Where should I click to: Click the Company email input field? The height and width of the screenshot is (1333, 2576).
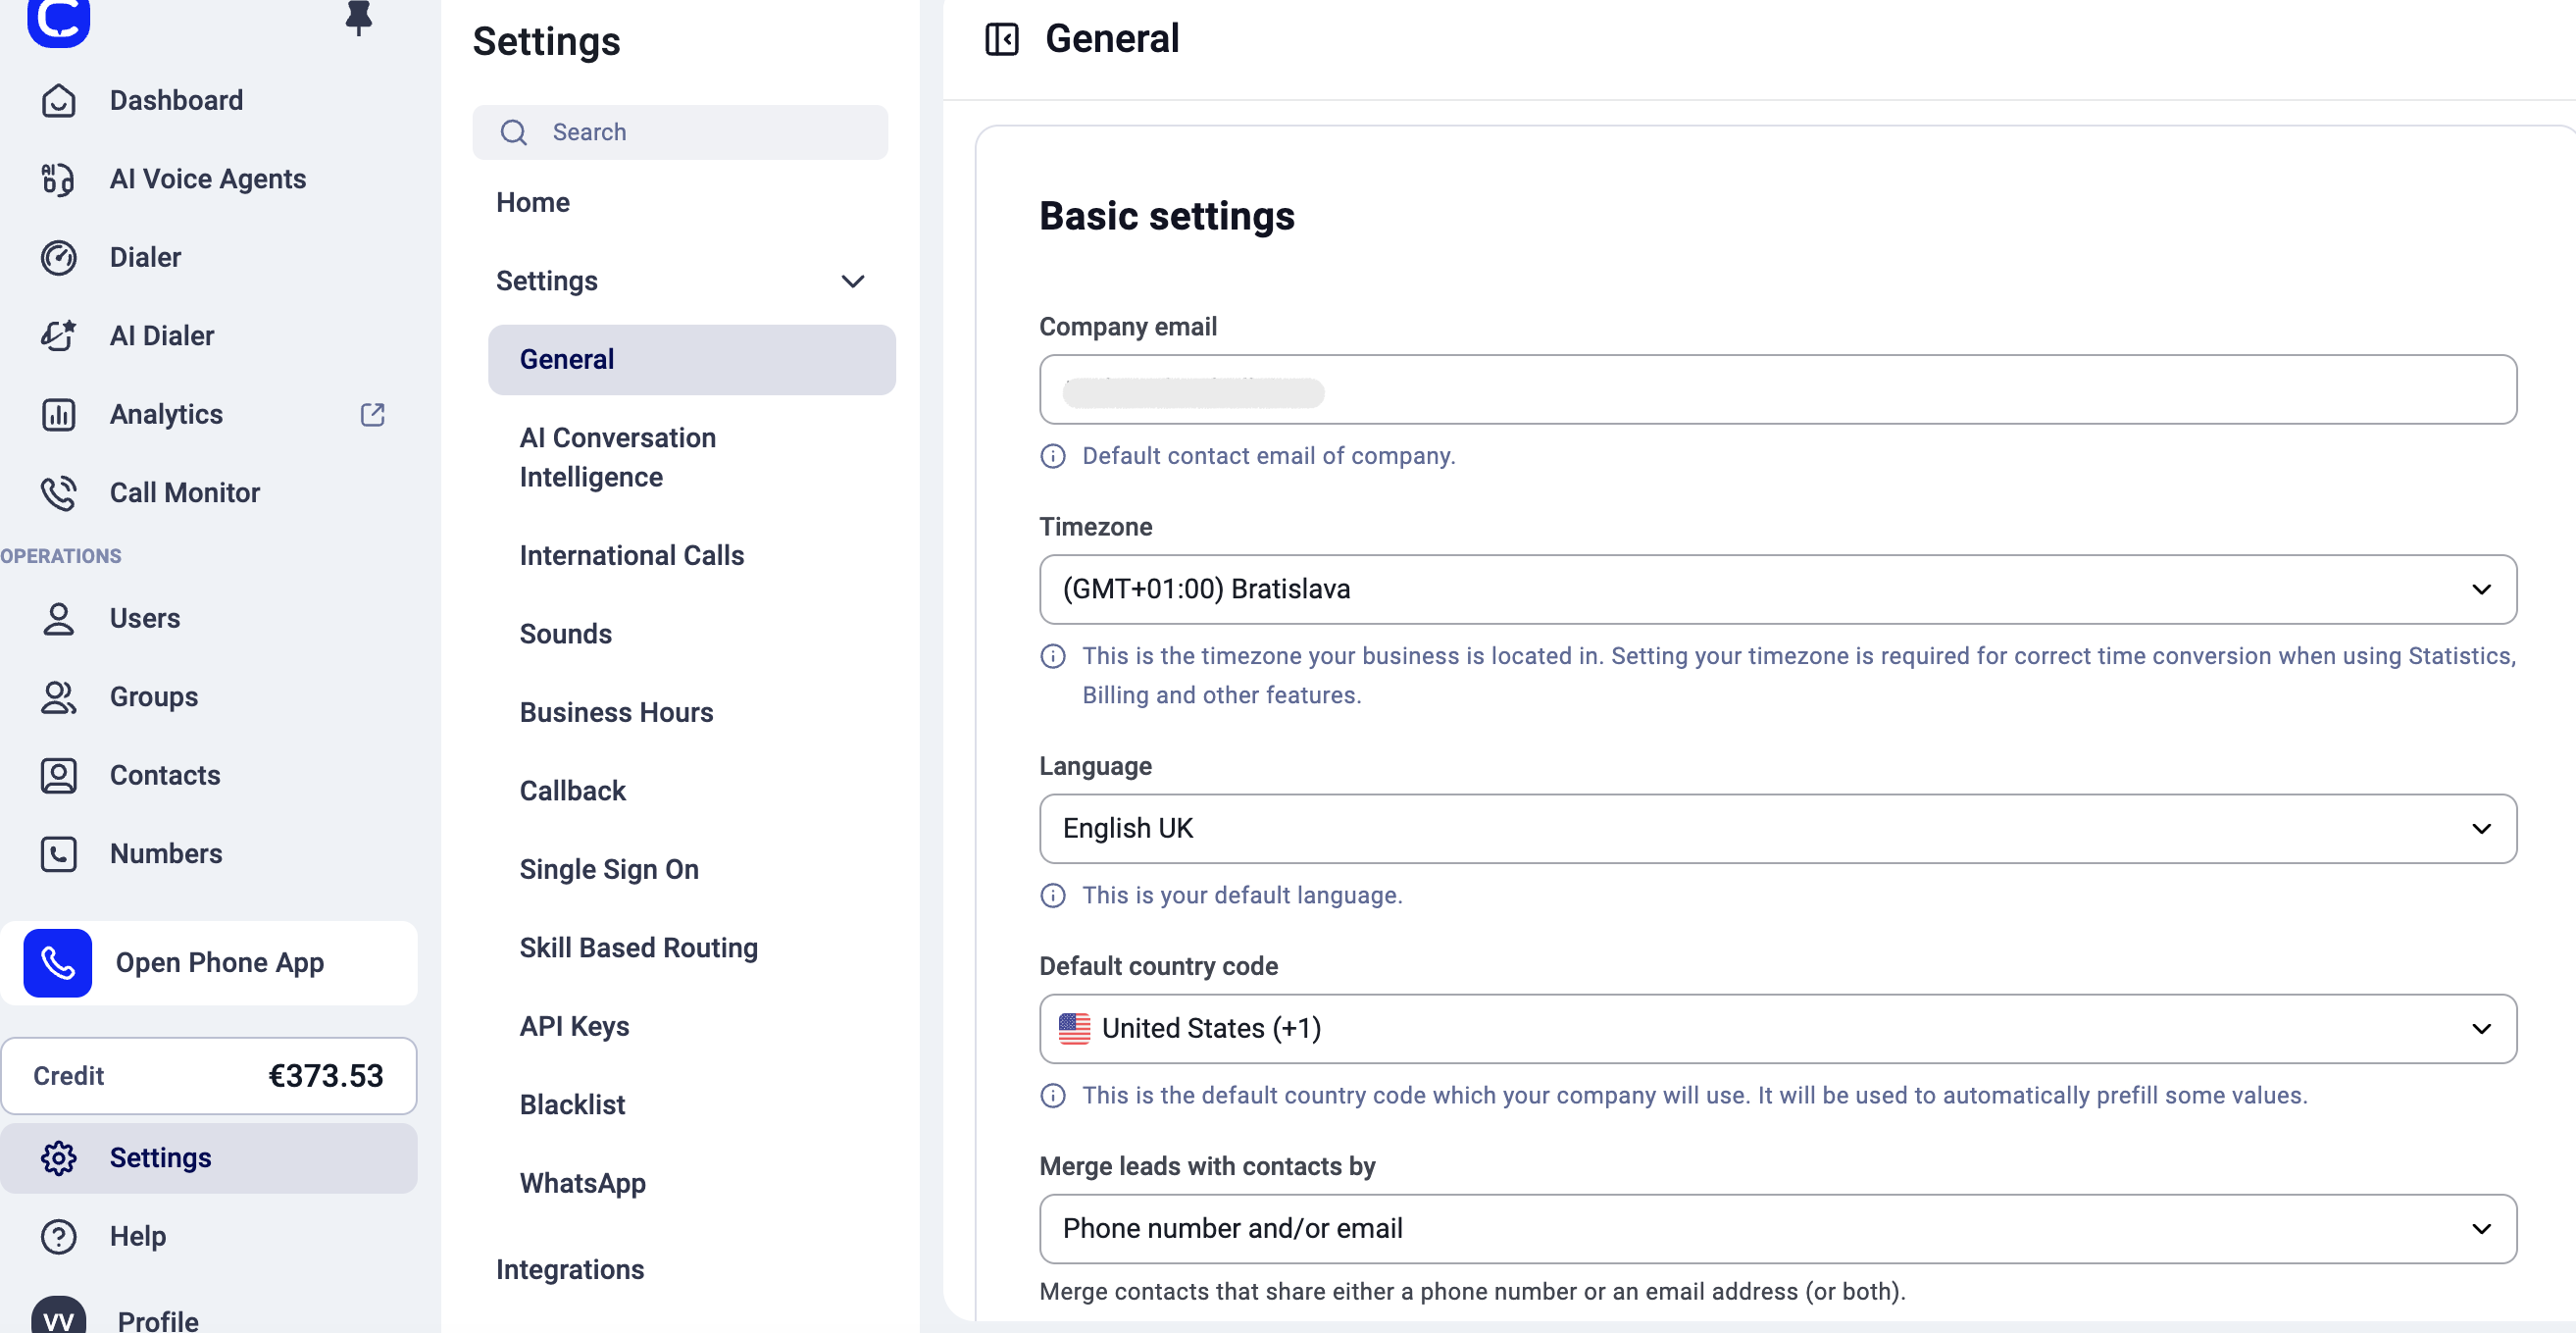tap(1777, 389)
